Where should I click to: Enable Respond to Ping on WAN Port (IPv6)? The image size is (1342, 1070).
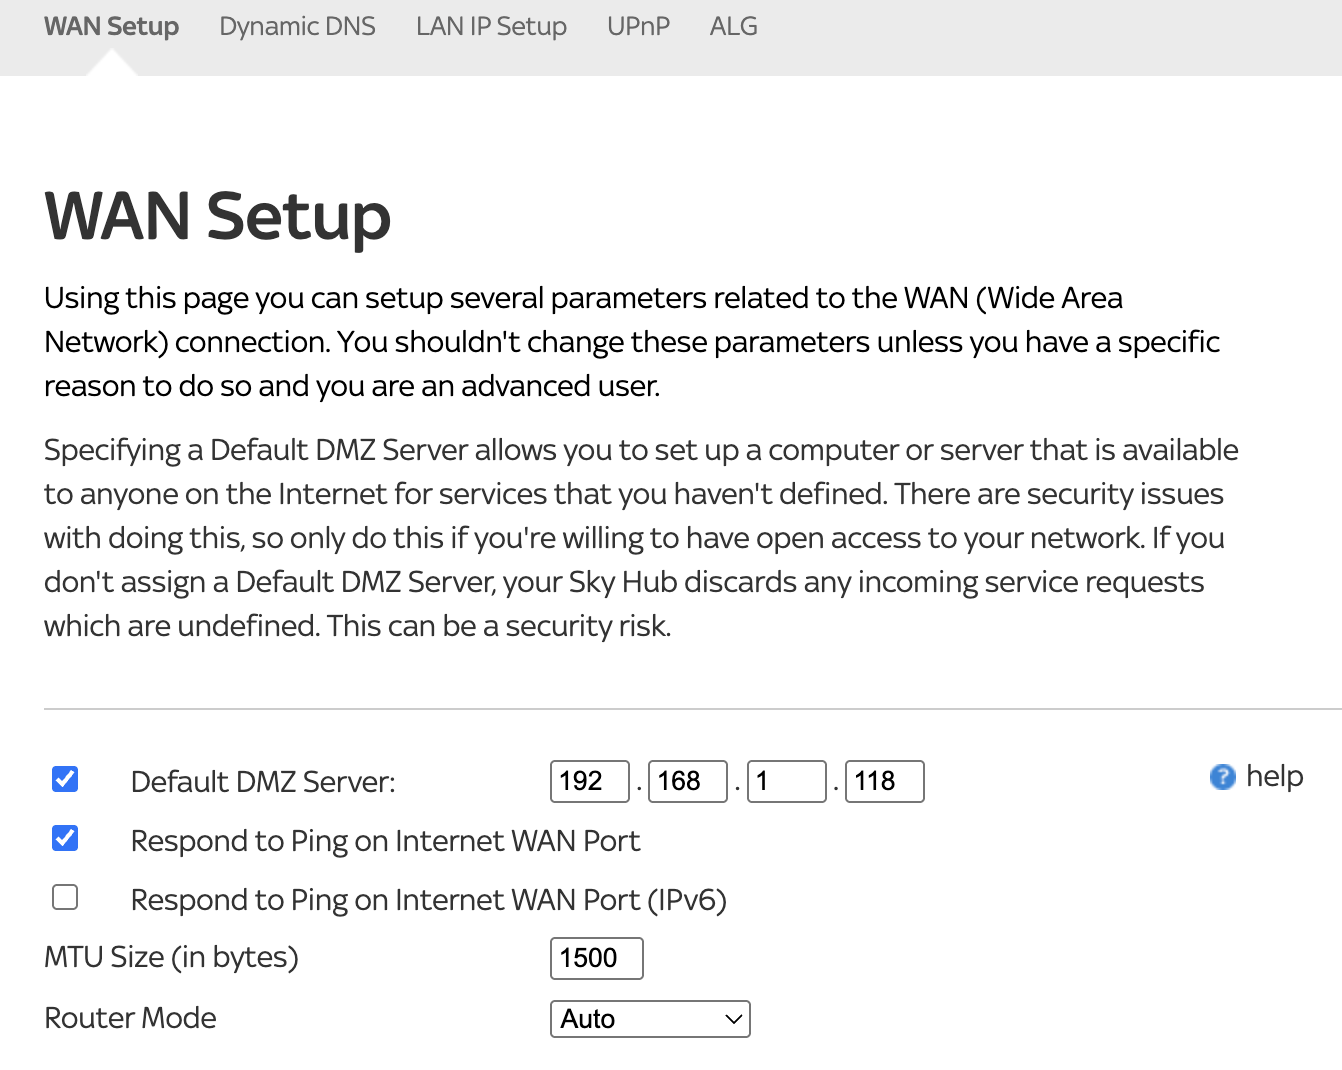(64, 898)
